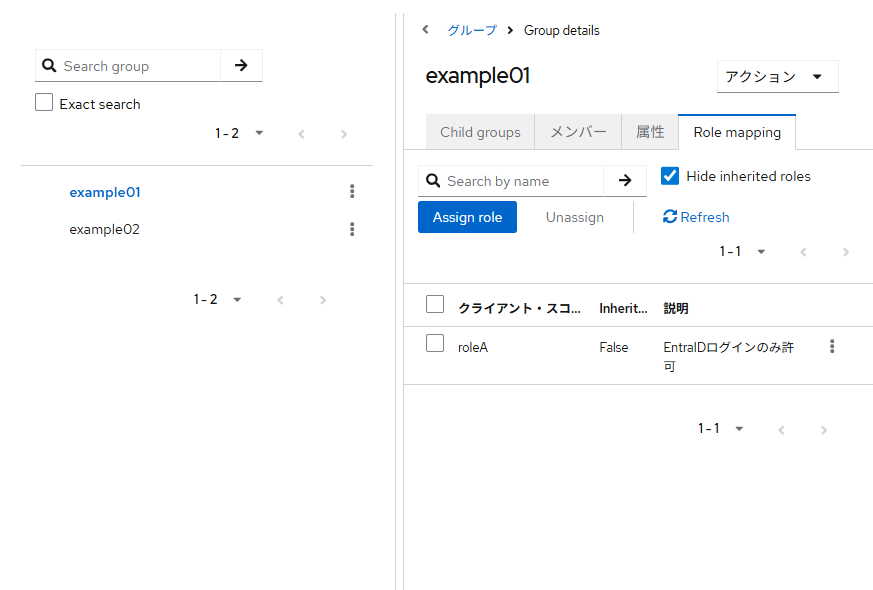This screenshot has height=590, width=873.
Task: Go to next page in bottom group pagination
Action: coord(323,301)
